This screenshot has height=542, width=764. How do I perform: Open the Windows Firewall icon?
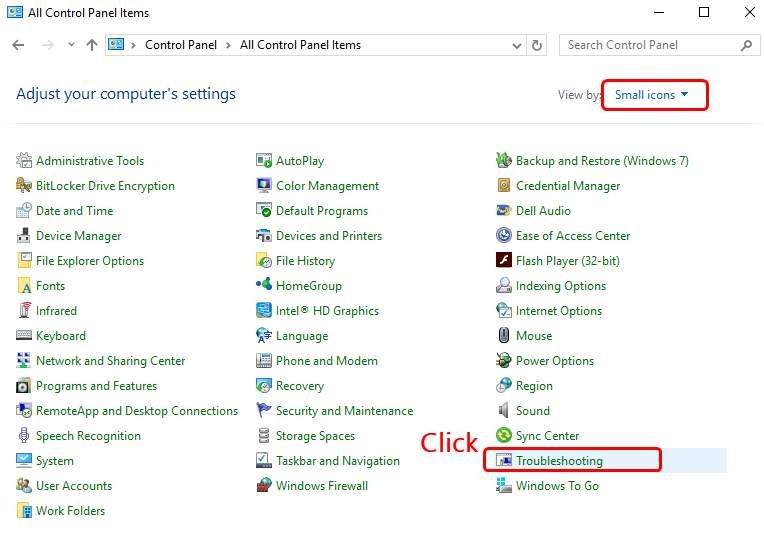point(264,486)
